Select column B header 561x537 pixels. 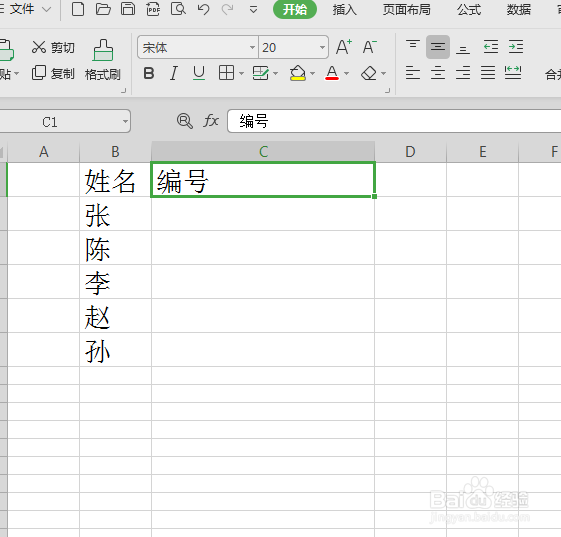coord(115,152)
